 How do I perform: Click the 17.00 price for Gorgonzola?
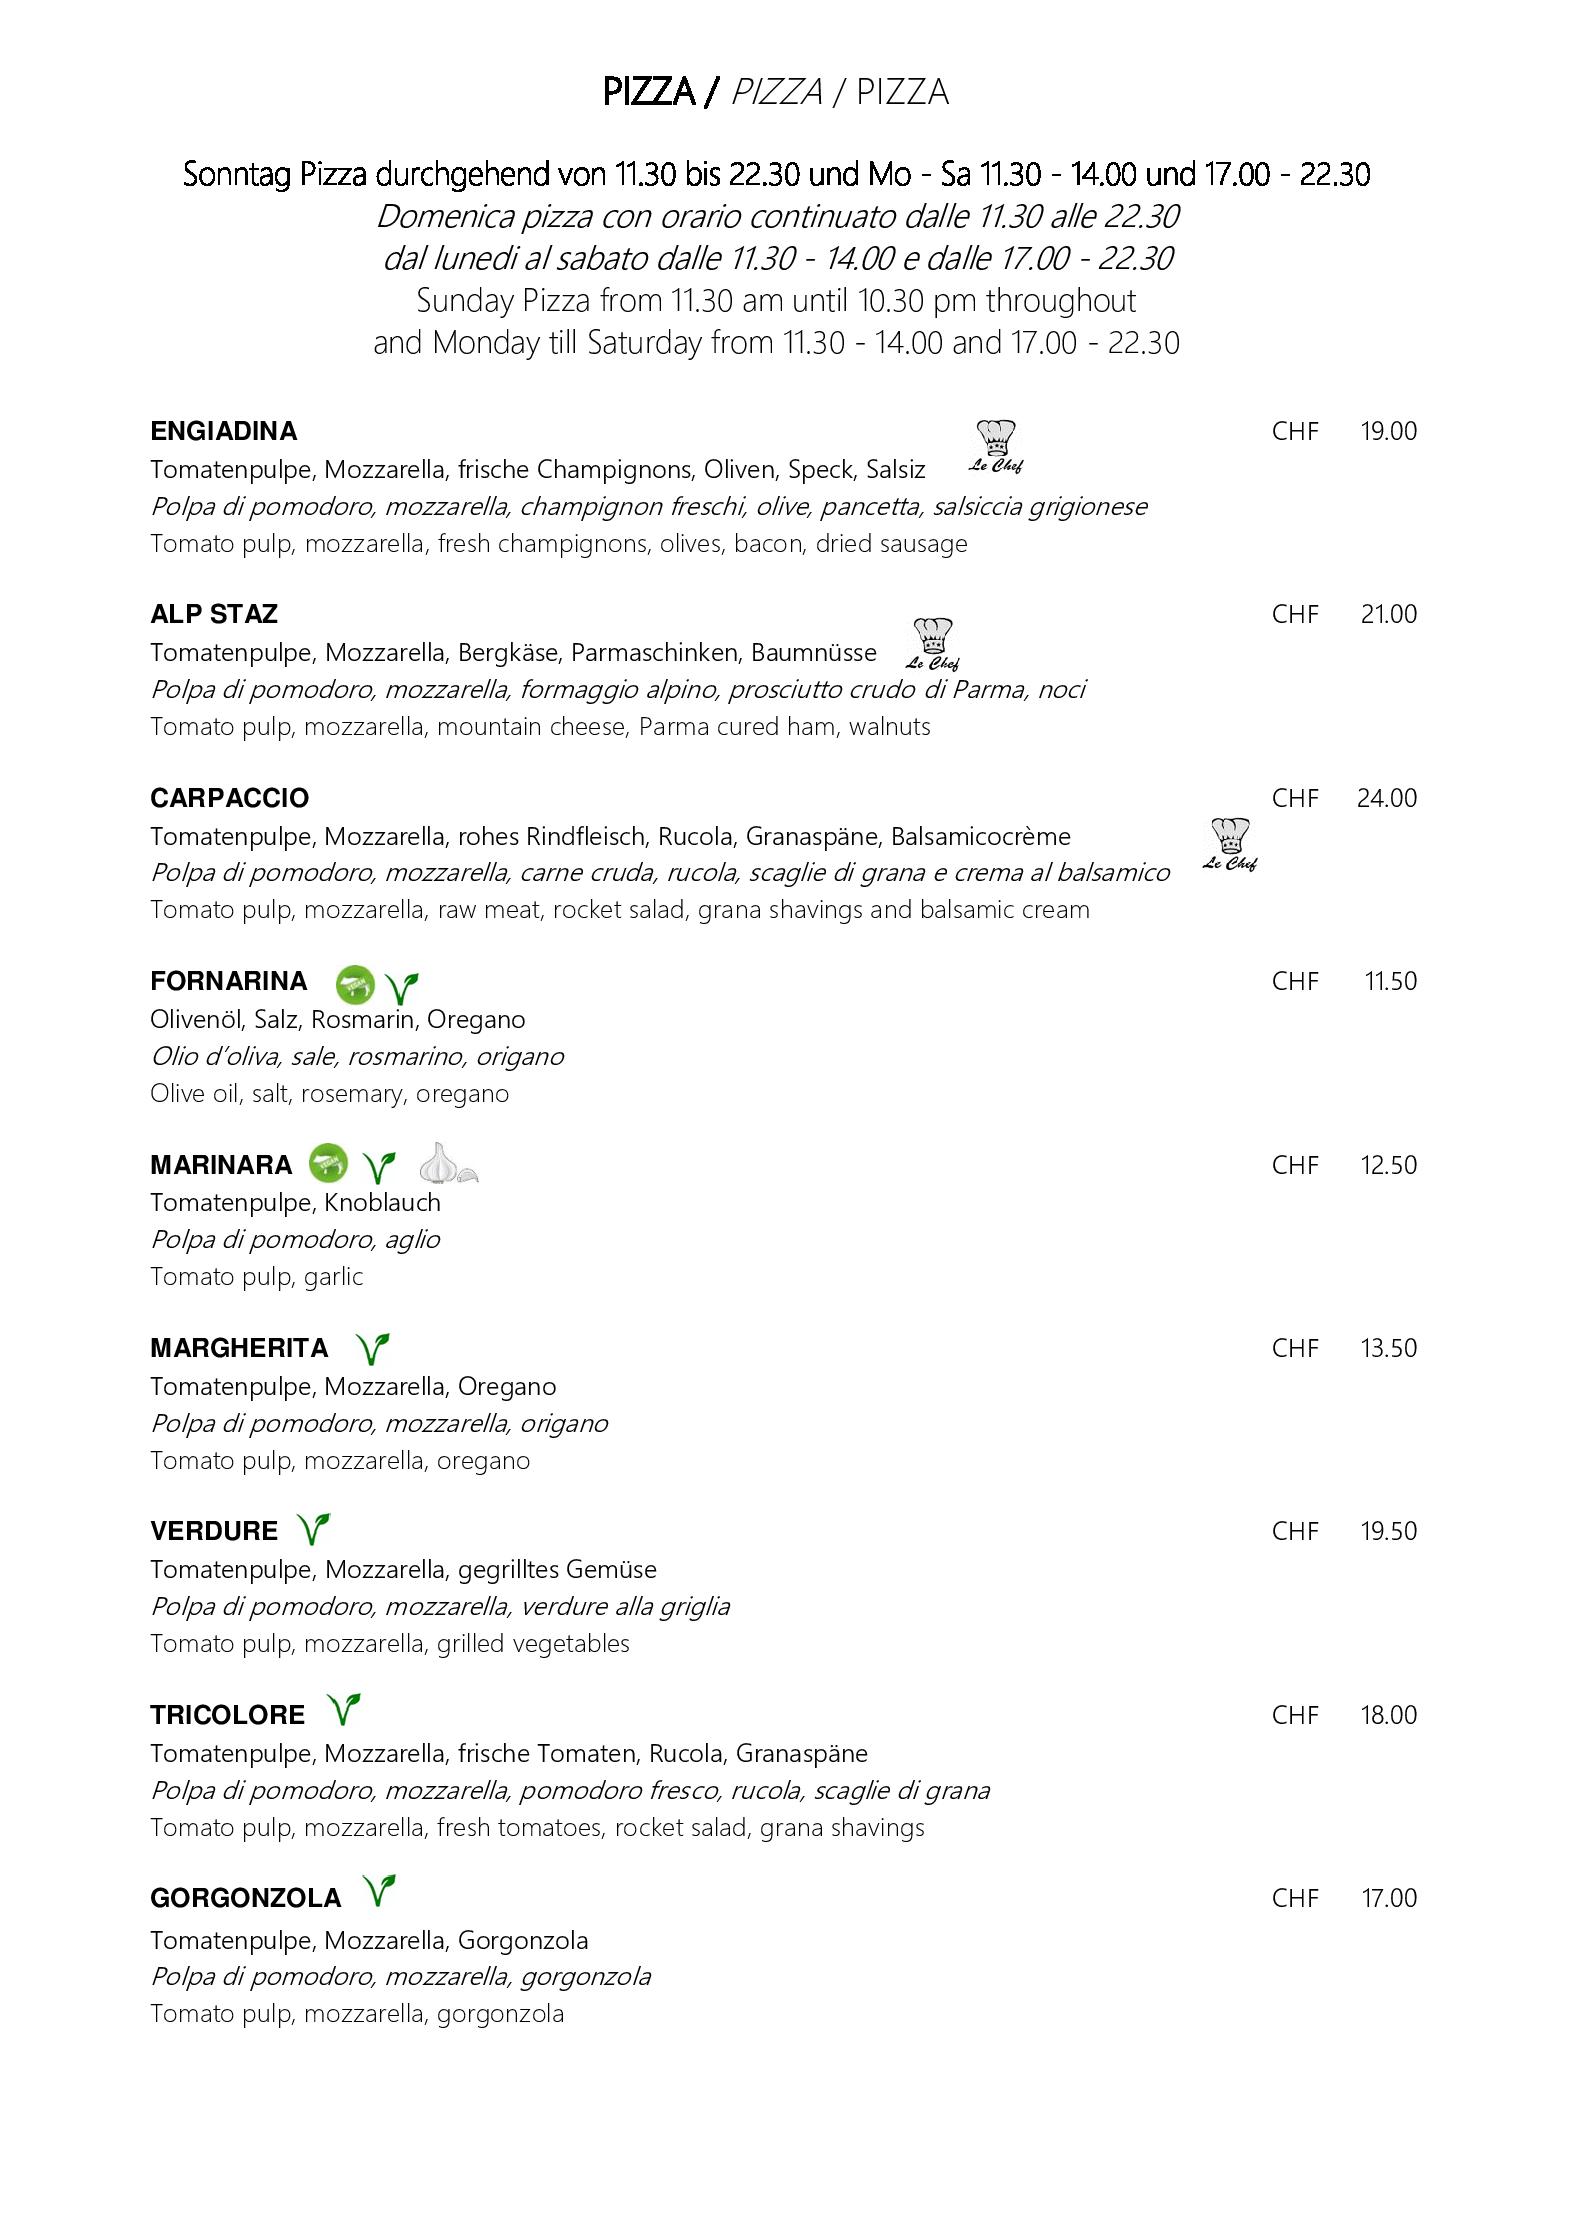(x=1389, y=1898)
